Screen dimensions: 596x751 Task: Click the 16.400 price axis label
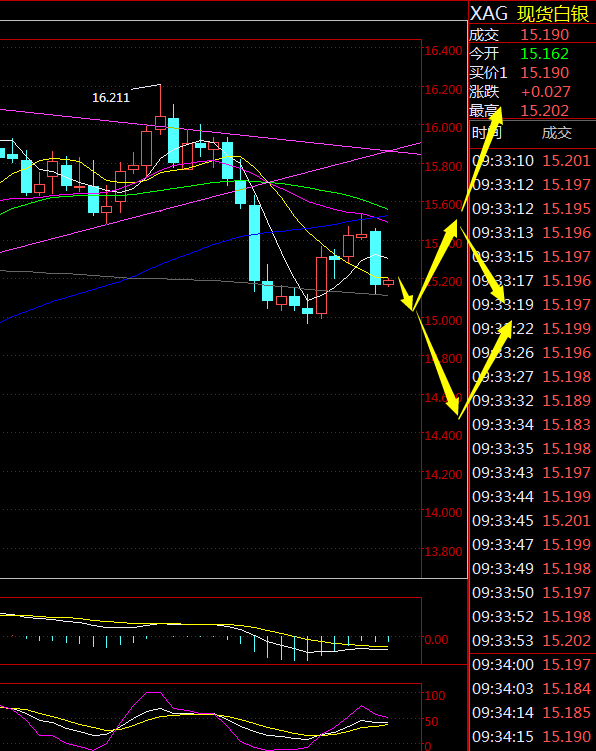point(443,51)
